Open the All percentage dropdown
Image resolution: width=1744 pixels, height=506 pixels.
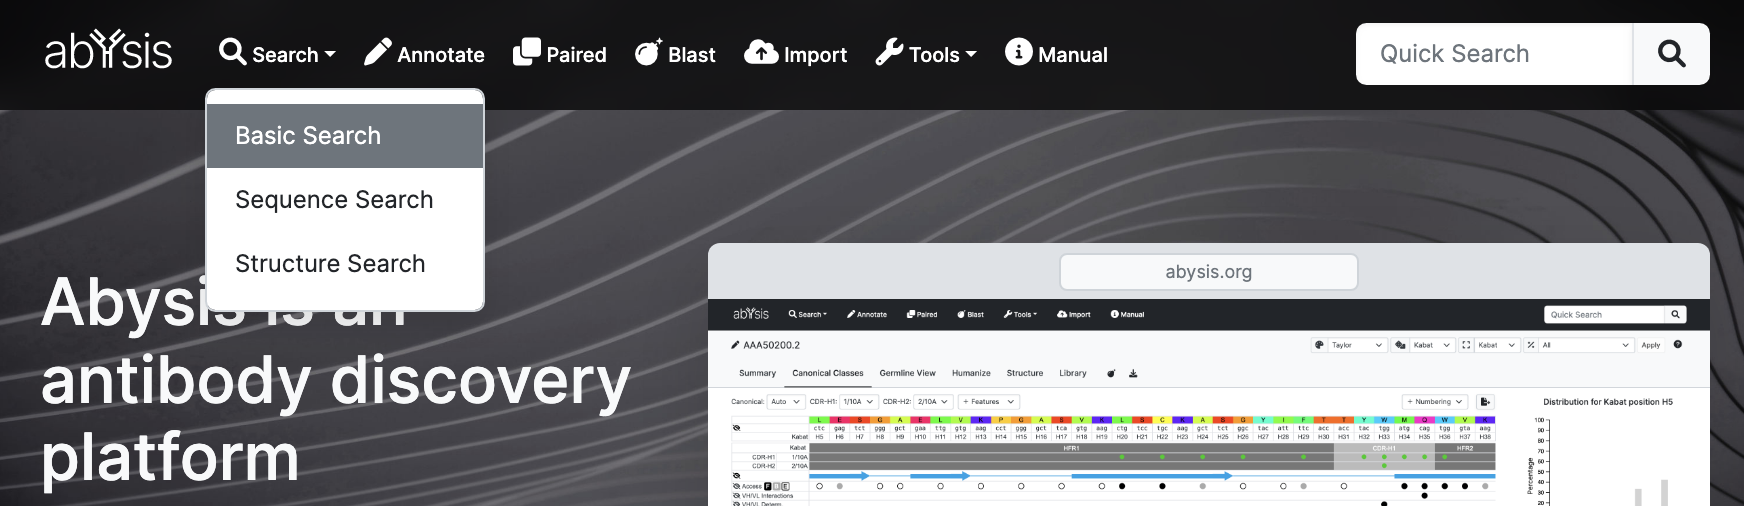(x=1586, y=345)
